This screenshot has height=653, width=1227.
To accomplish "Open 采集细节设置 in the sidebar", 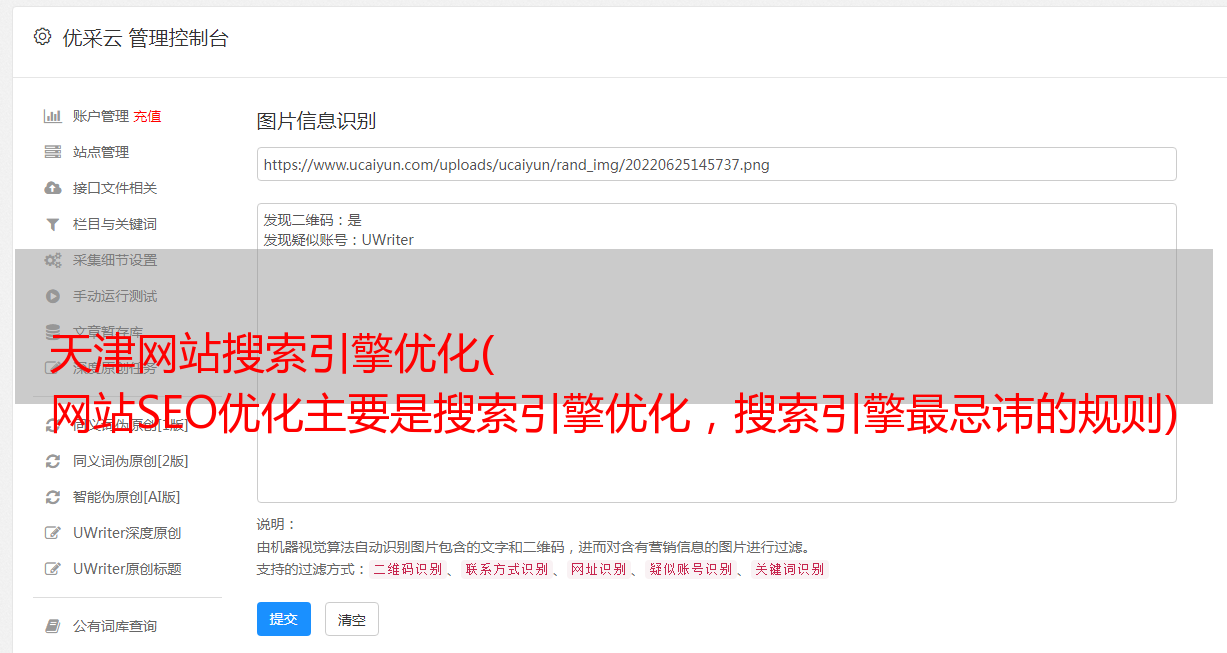I will click(x=115, y=260).
